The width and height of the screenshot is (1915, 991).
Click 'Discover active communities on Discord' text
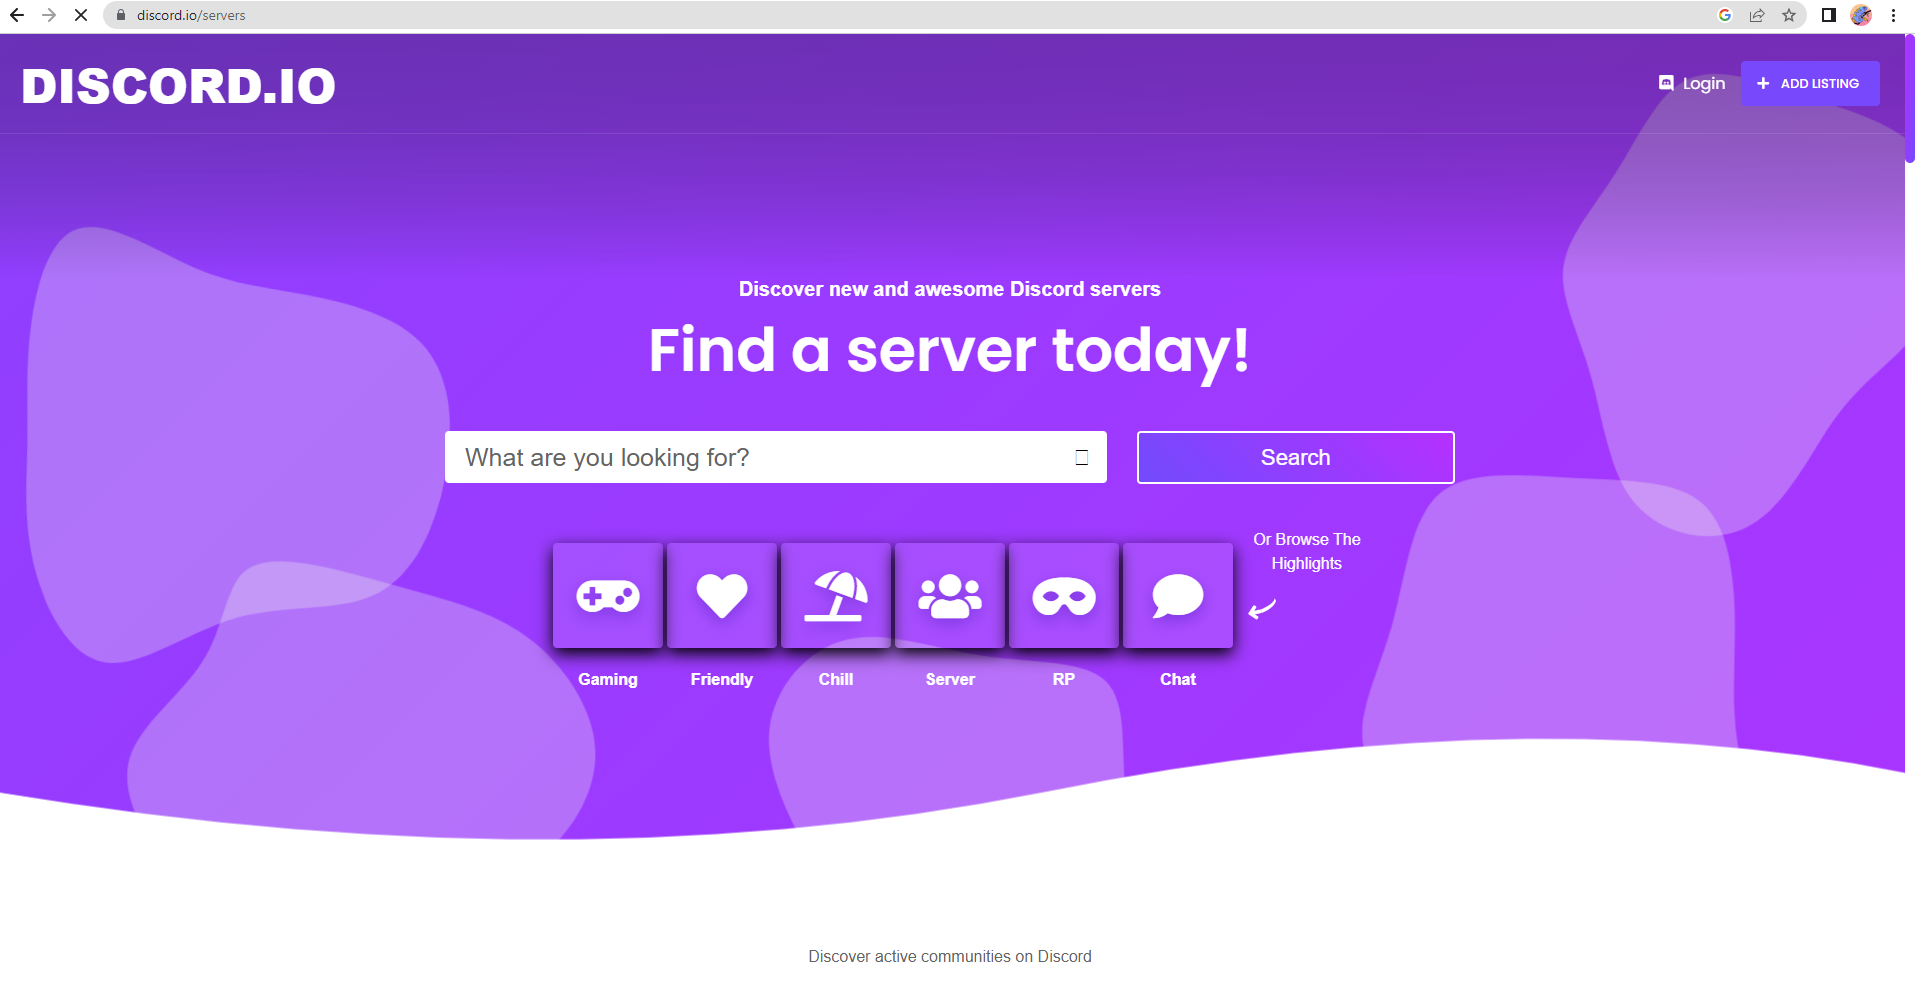point(950,956)
